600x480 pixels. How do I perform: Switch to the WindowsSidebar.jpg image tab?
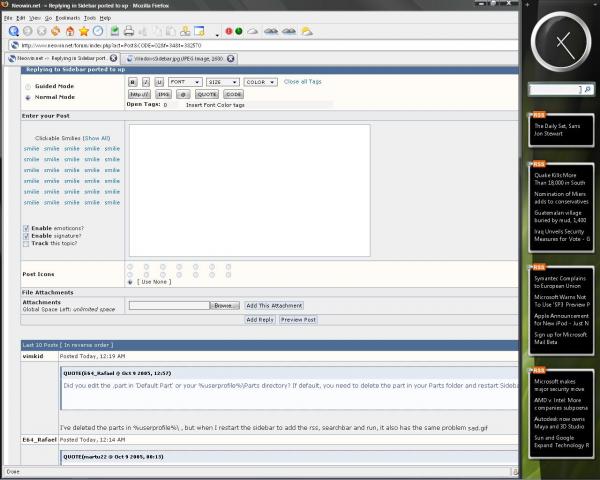179,59
